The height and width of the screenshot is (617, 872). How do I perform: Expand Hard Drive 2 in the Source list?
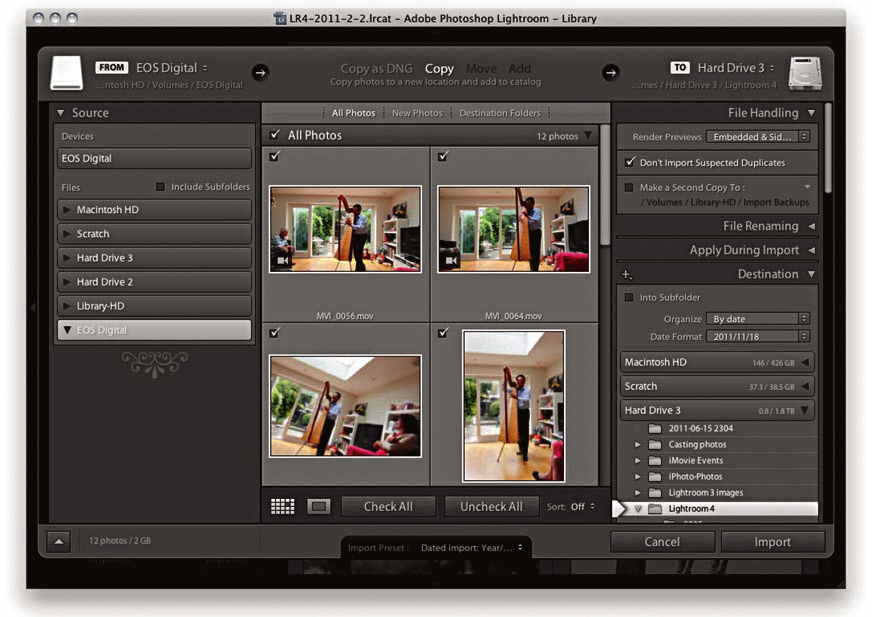(67, 282)
